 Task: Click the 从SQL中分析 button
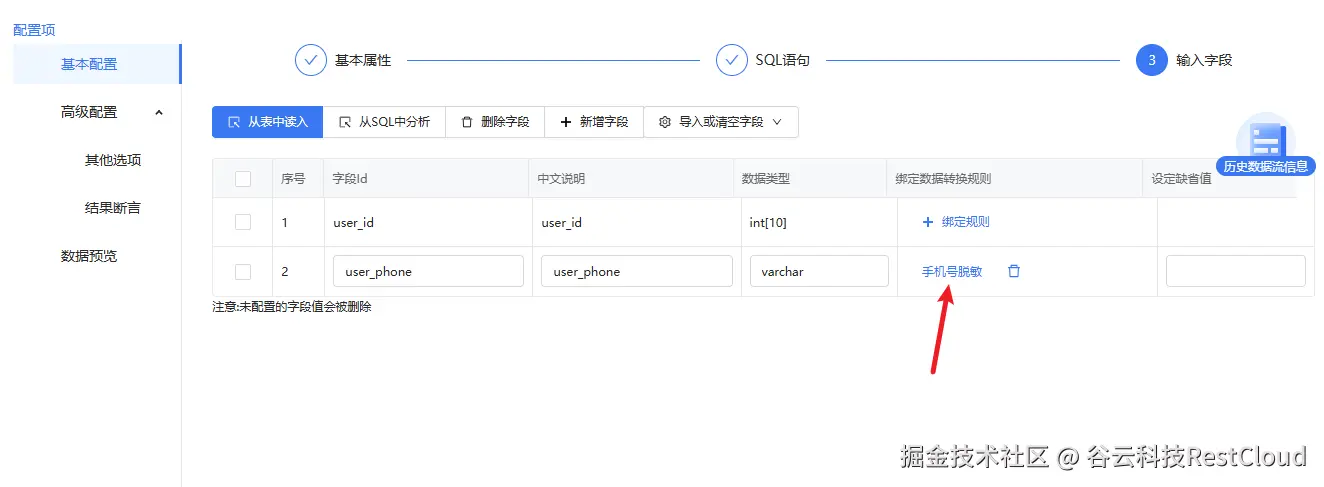coord(384,122)
